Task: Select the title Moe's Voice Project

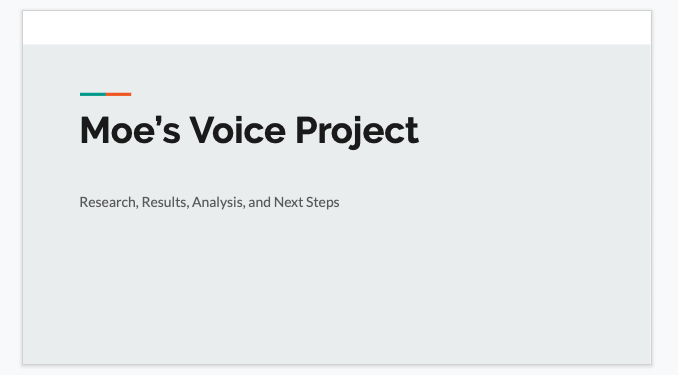Action: coord(249,130)
